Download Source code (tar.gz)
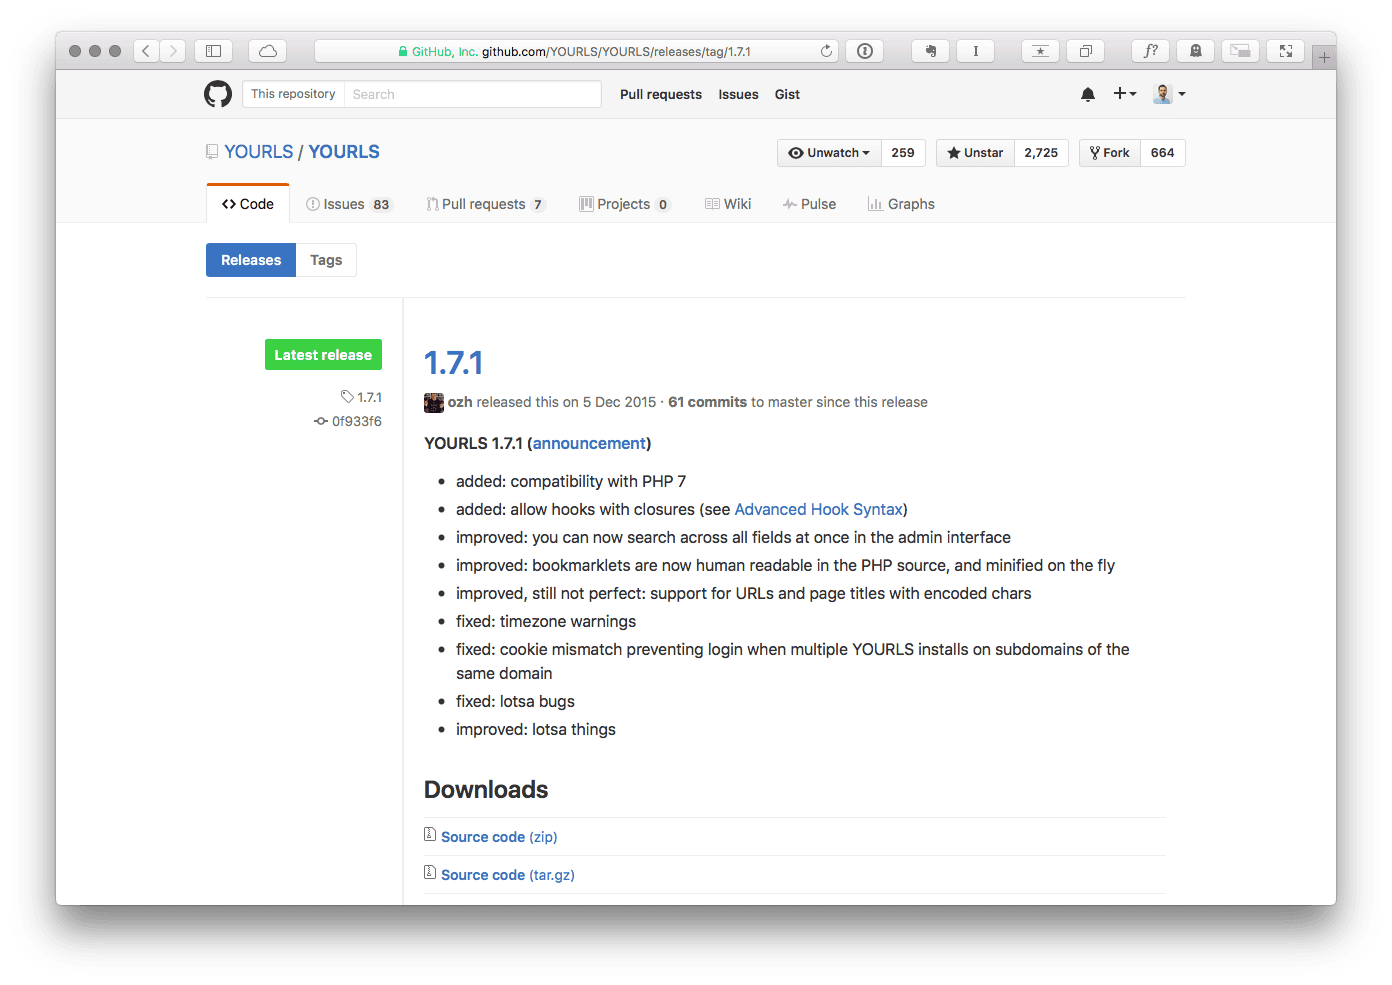The image size is (1392, 985). click(508, 875)
